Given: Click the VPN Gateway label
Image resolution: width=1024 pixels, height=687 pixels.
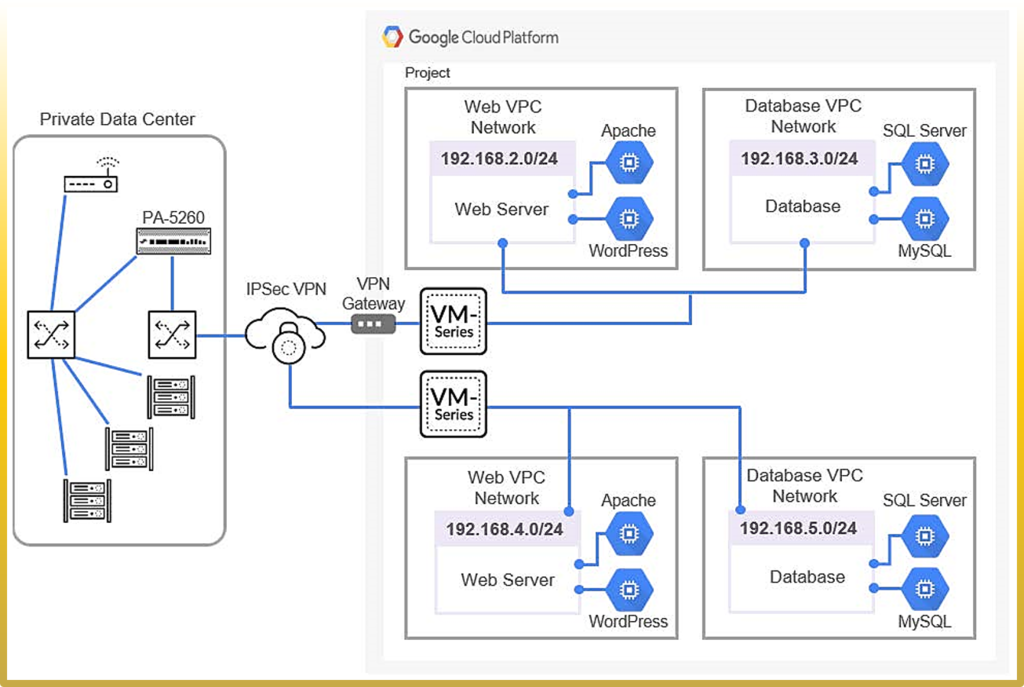Looking at the screenshot, I should click(374, 293).
